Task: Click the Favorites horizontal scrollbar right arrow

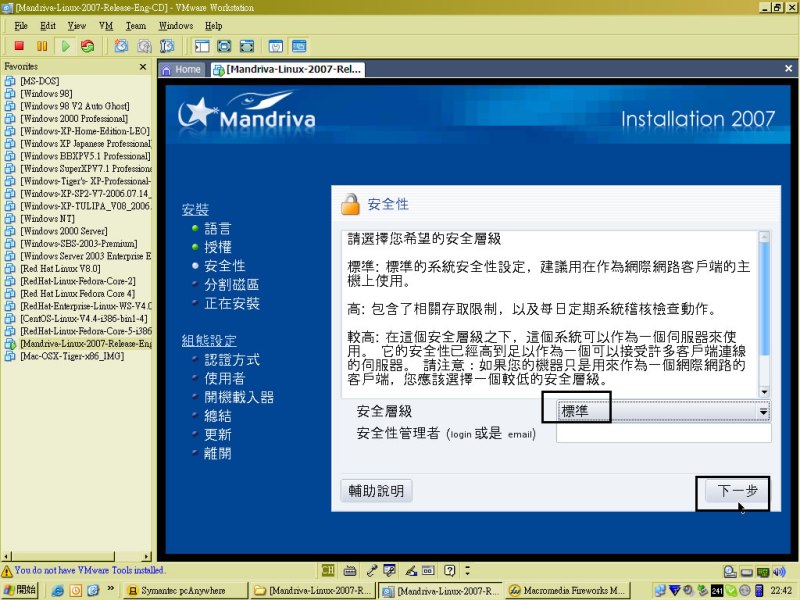Action: pyautogui.click(x=147, y=556)
